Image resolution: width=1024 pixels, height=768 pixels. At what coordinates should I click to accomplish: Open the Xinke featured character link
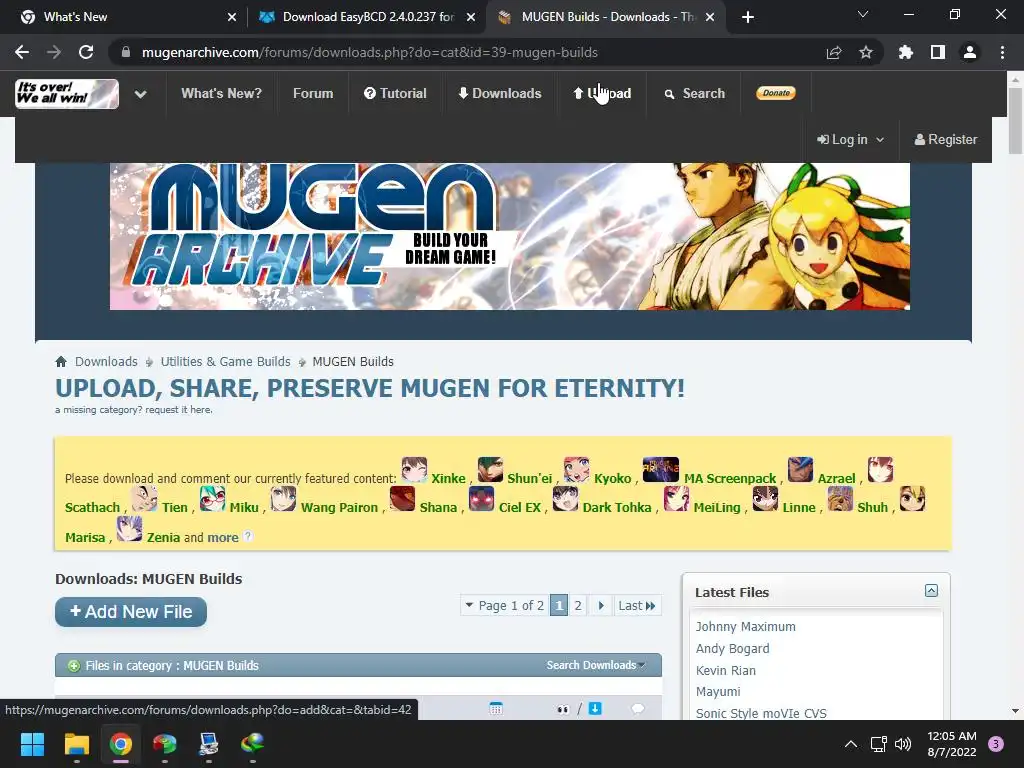[448, 478]
